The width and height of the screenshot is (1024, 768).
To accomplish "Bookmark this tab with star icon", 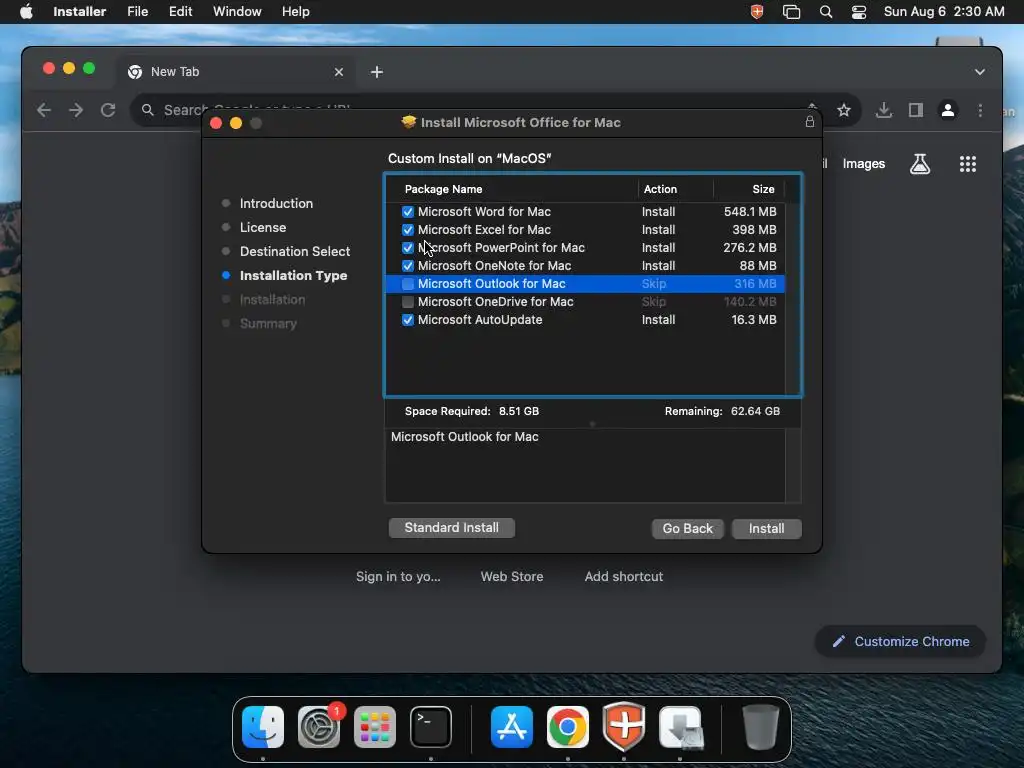I will click(x=844, y=110).
